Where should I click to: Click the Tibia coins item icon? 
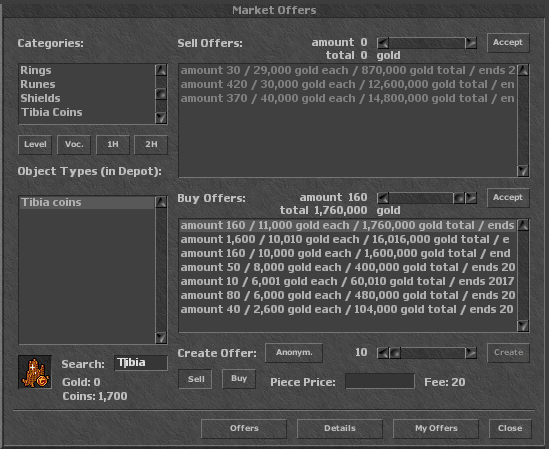click(x=35, y=372)
